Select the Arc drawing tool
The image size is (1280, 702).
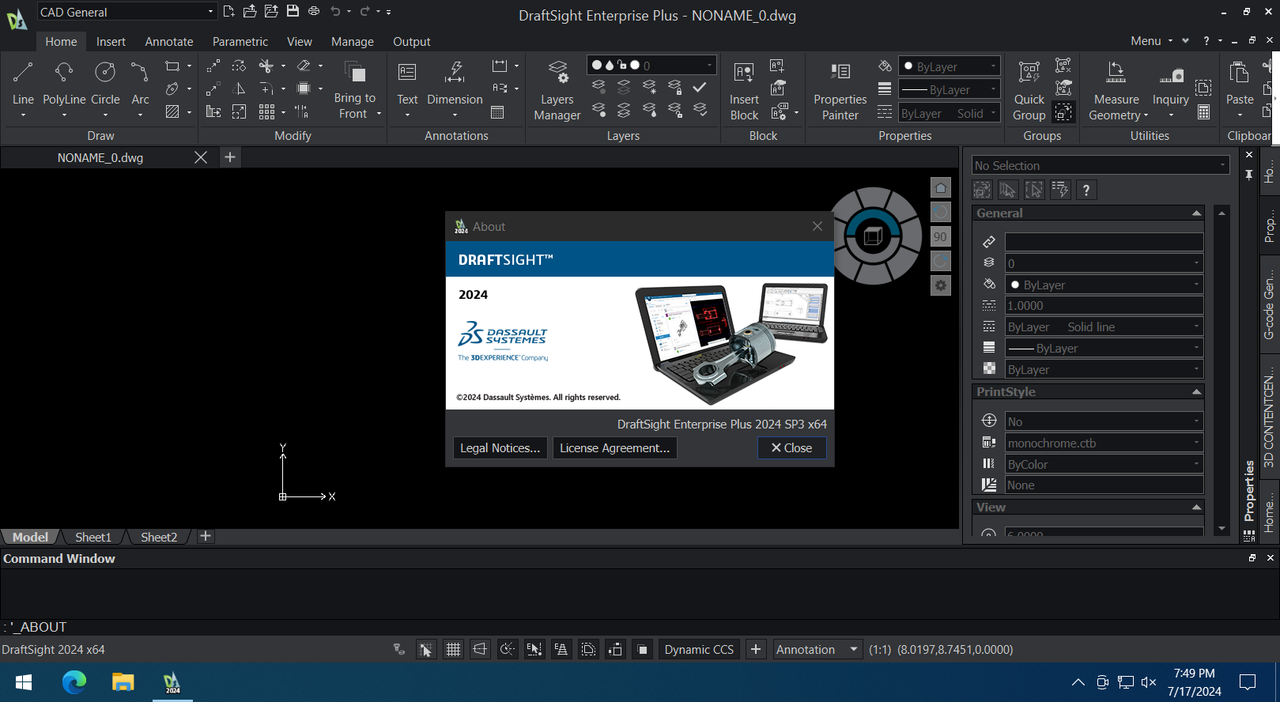coord(140,73)
